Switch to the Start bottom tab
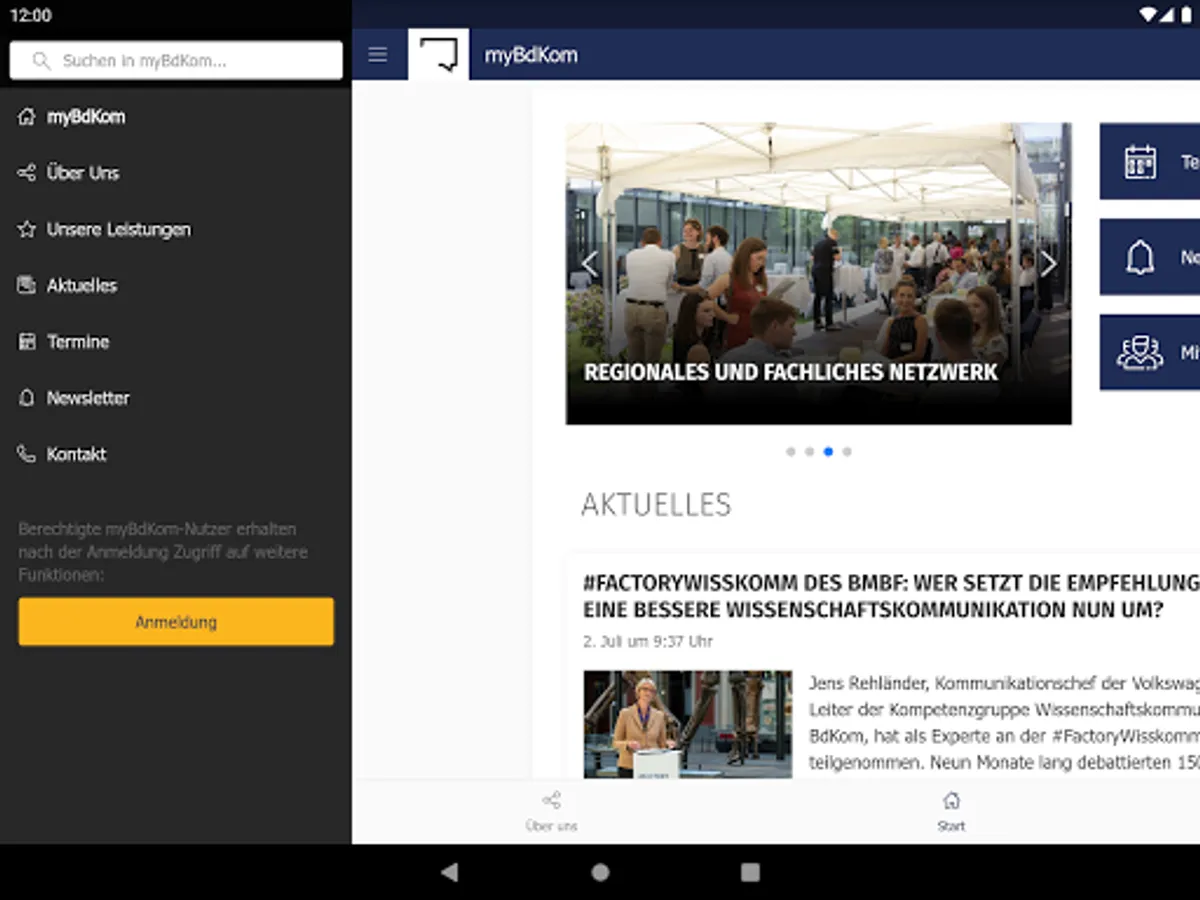 point(951,812)
